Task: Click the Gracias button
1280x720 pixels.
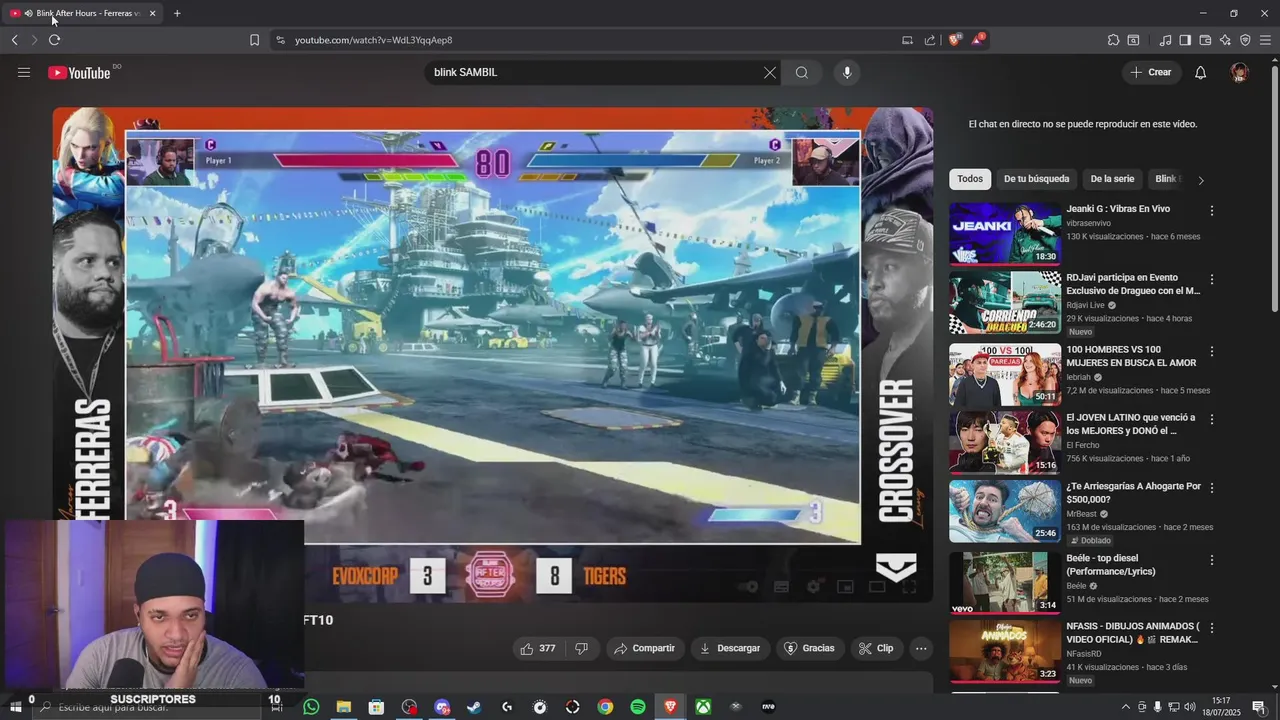Action: click(809, 648)
